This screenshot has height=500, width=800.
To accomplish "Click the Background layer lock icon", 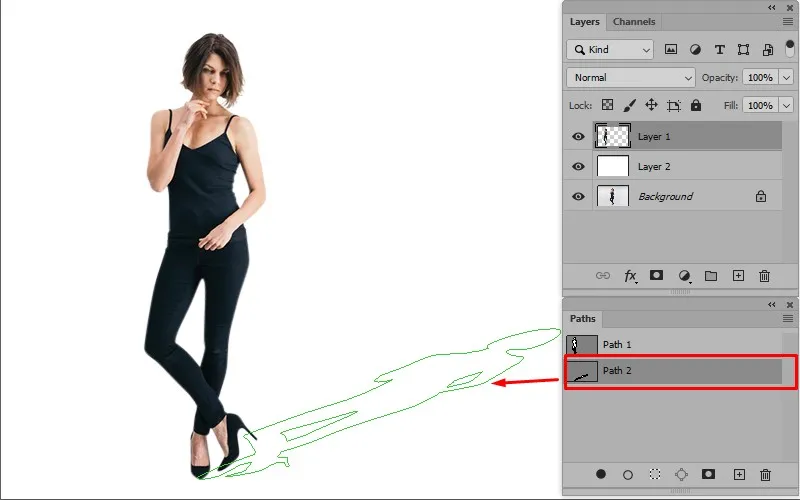I will tap(761, 196).
